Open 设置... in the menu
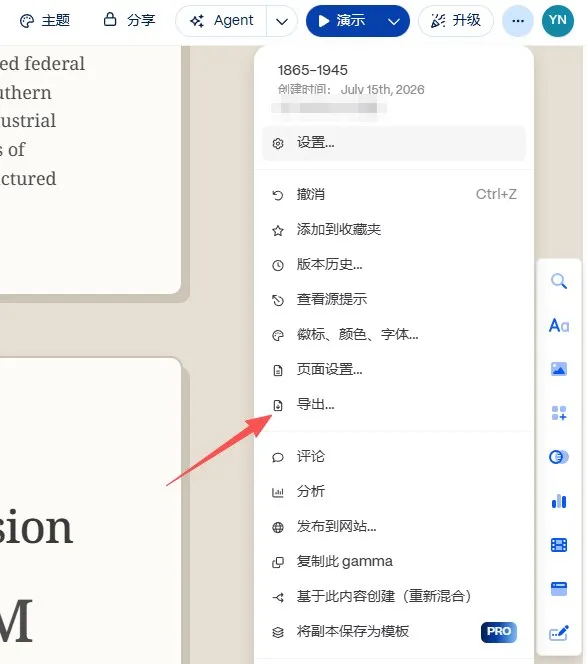This screenshot has height=664, width=586. point(394,143)
